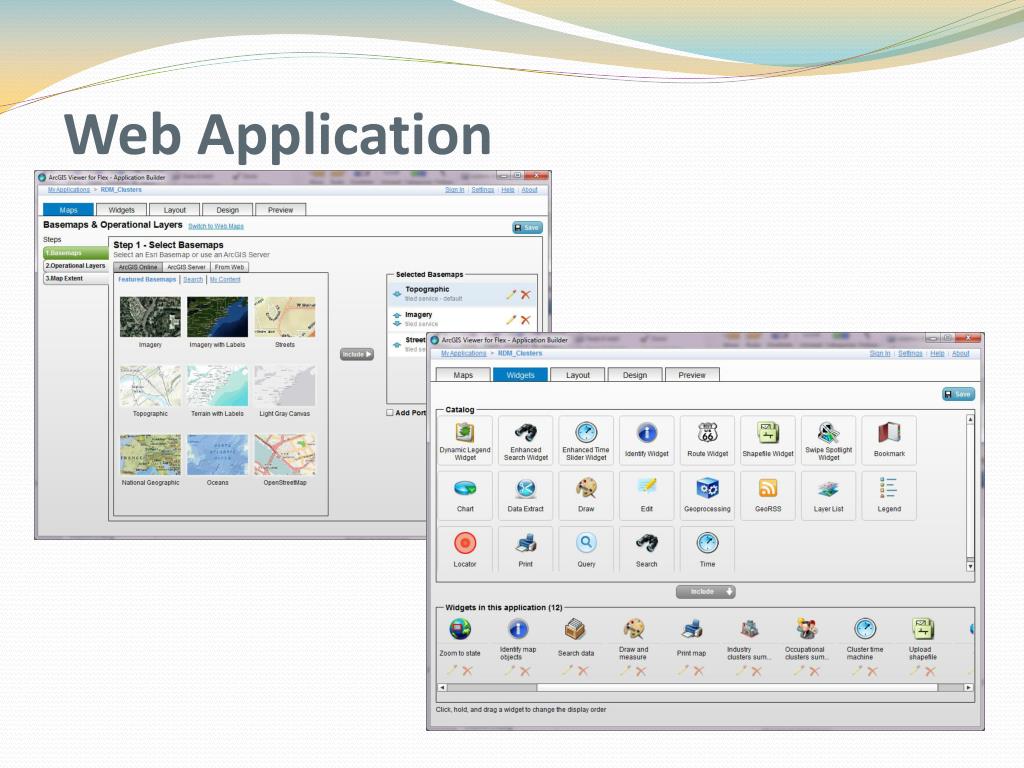Choose the Streets basemap thumbnail

pyautogui.click(x=285, y=317)
